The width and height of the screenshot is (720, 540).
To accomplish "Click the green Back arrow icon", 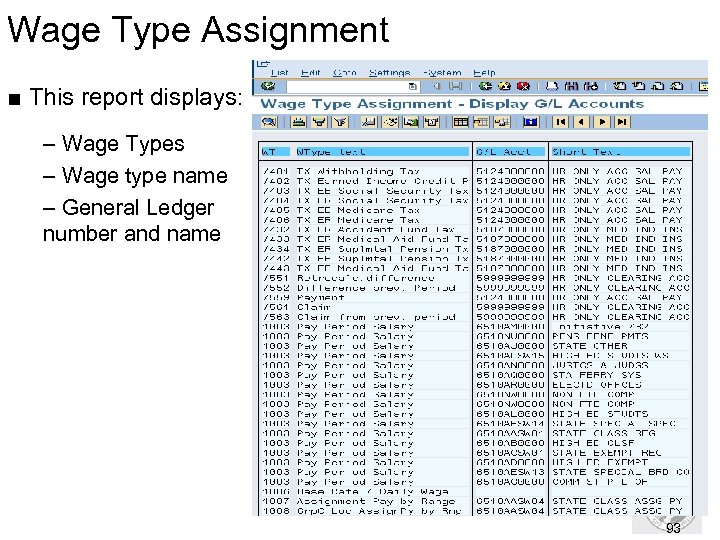I will pos(485,86).
